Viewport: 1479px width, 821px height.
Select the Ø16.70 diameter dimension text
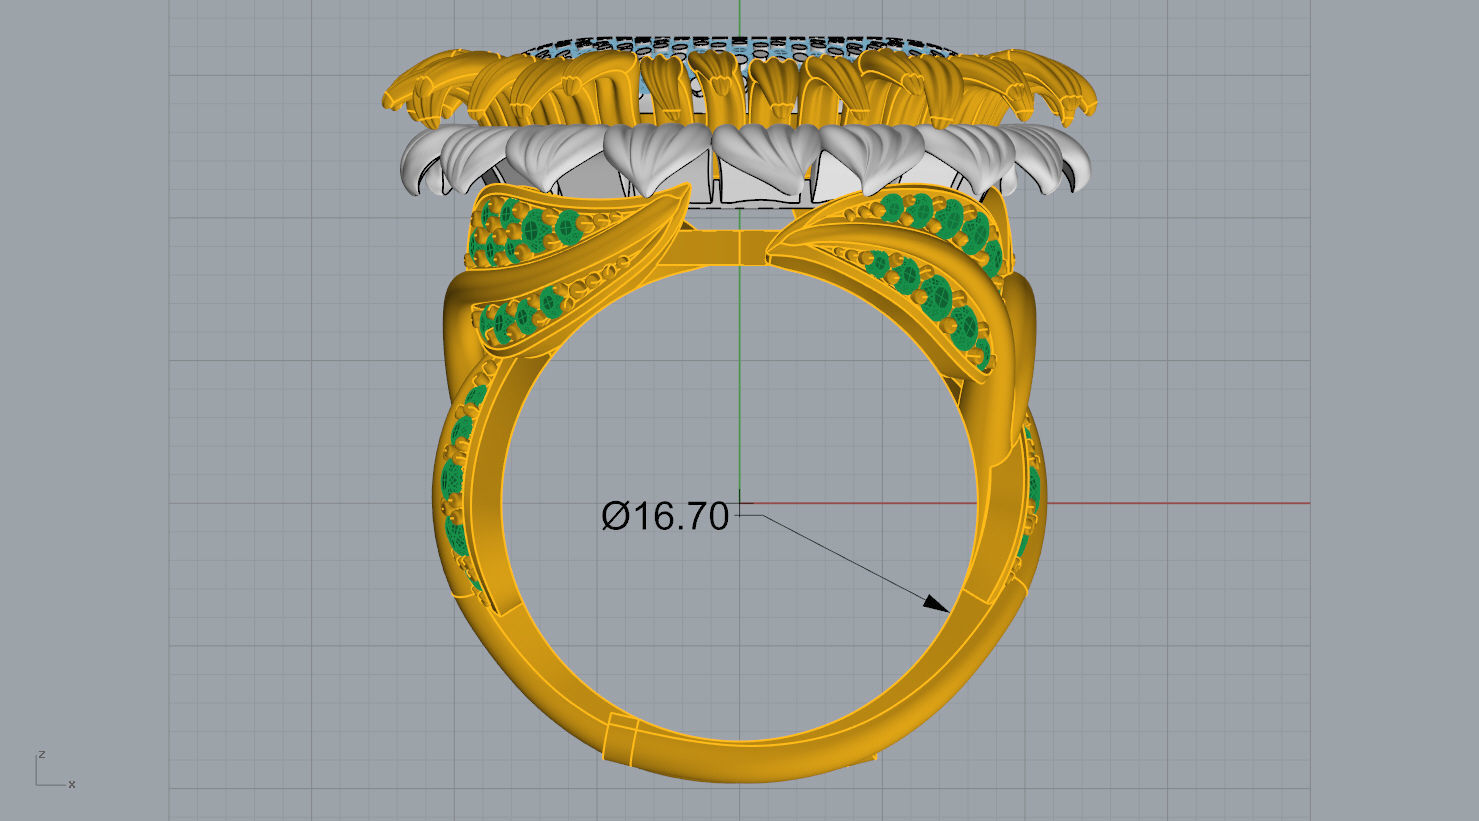666,516
